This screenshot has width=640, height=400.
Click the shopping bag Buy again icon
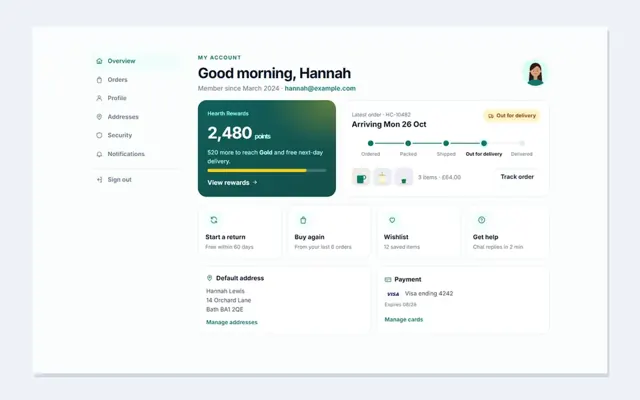point(303,220)
